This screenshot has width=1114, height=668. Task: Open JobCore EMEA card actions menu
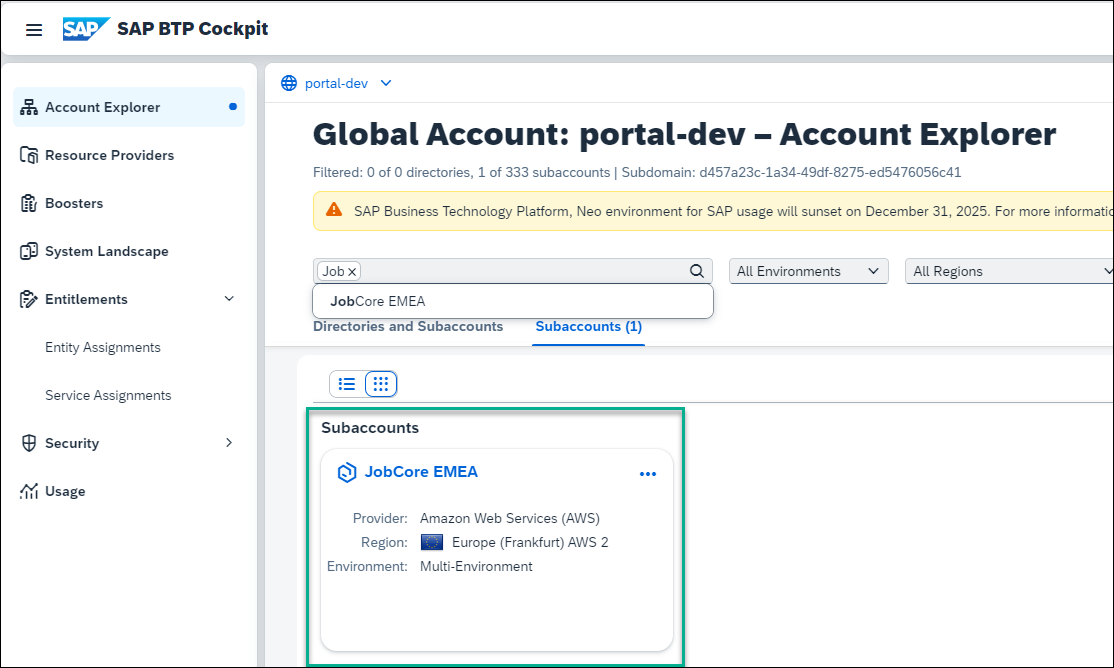648,474
